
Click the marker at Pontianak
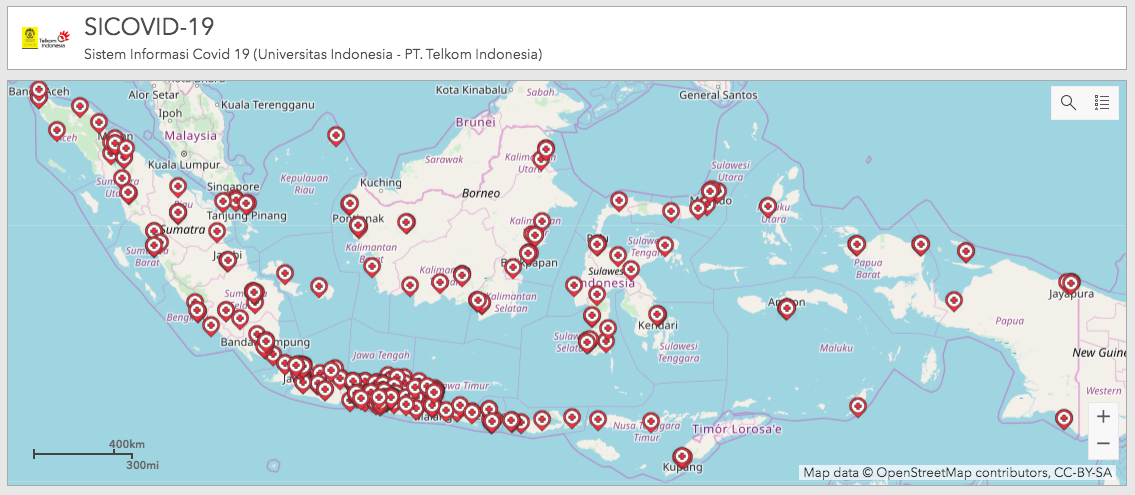pyautogui.click(x=349, y=204)
